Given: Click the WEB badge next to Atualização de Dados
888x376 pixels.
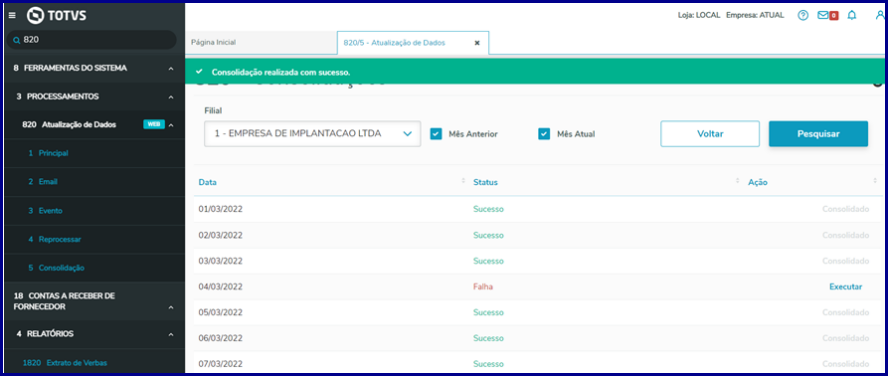Looking at the screenshot, I should point(154,125).
